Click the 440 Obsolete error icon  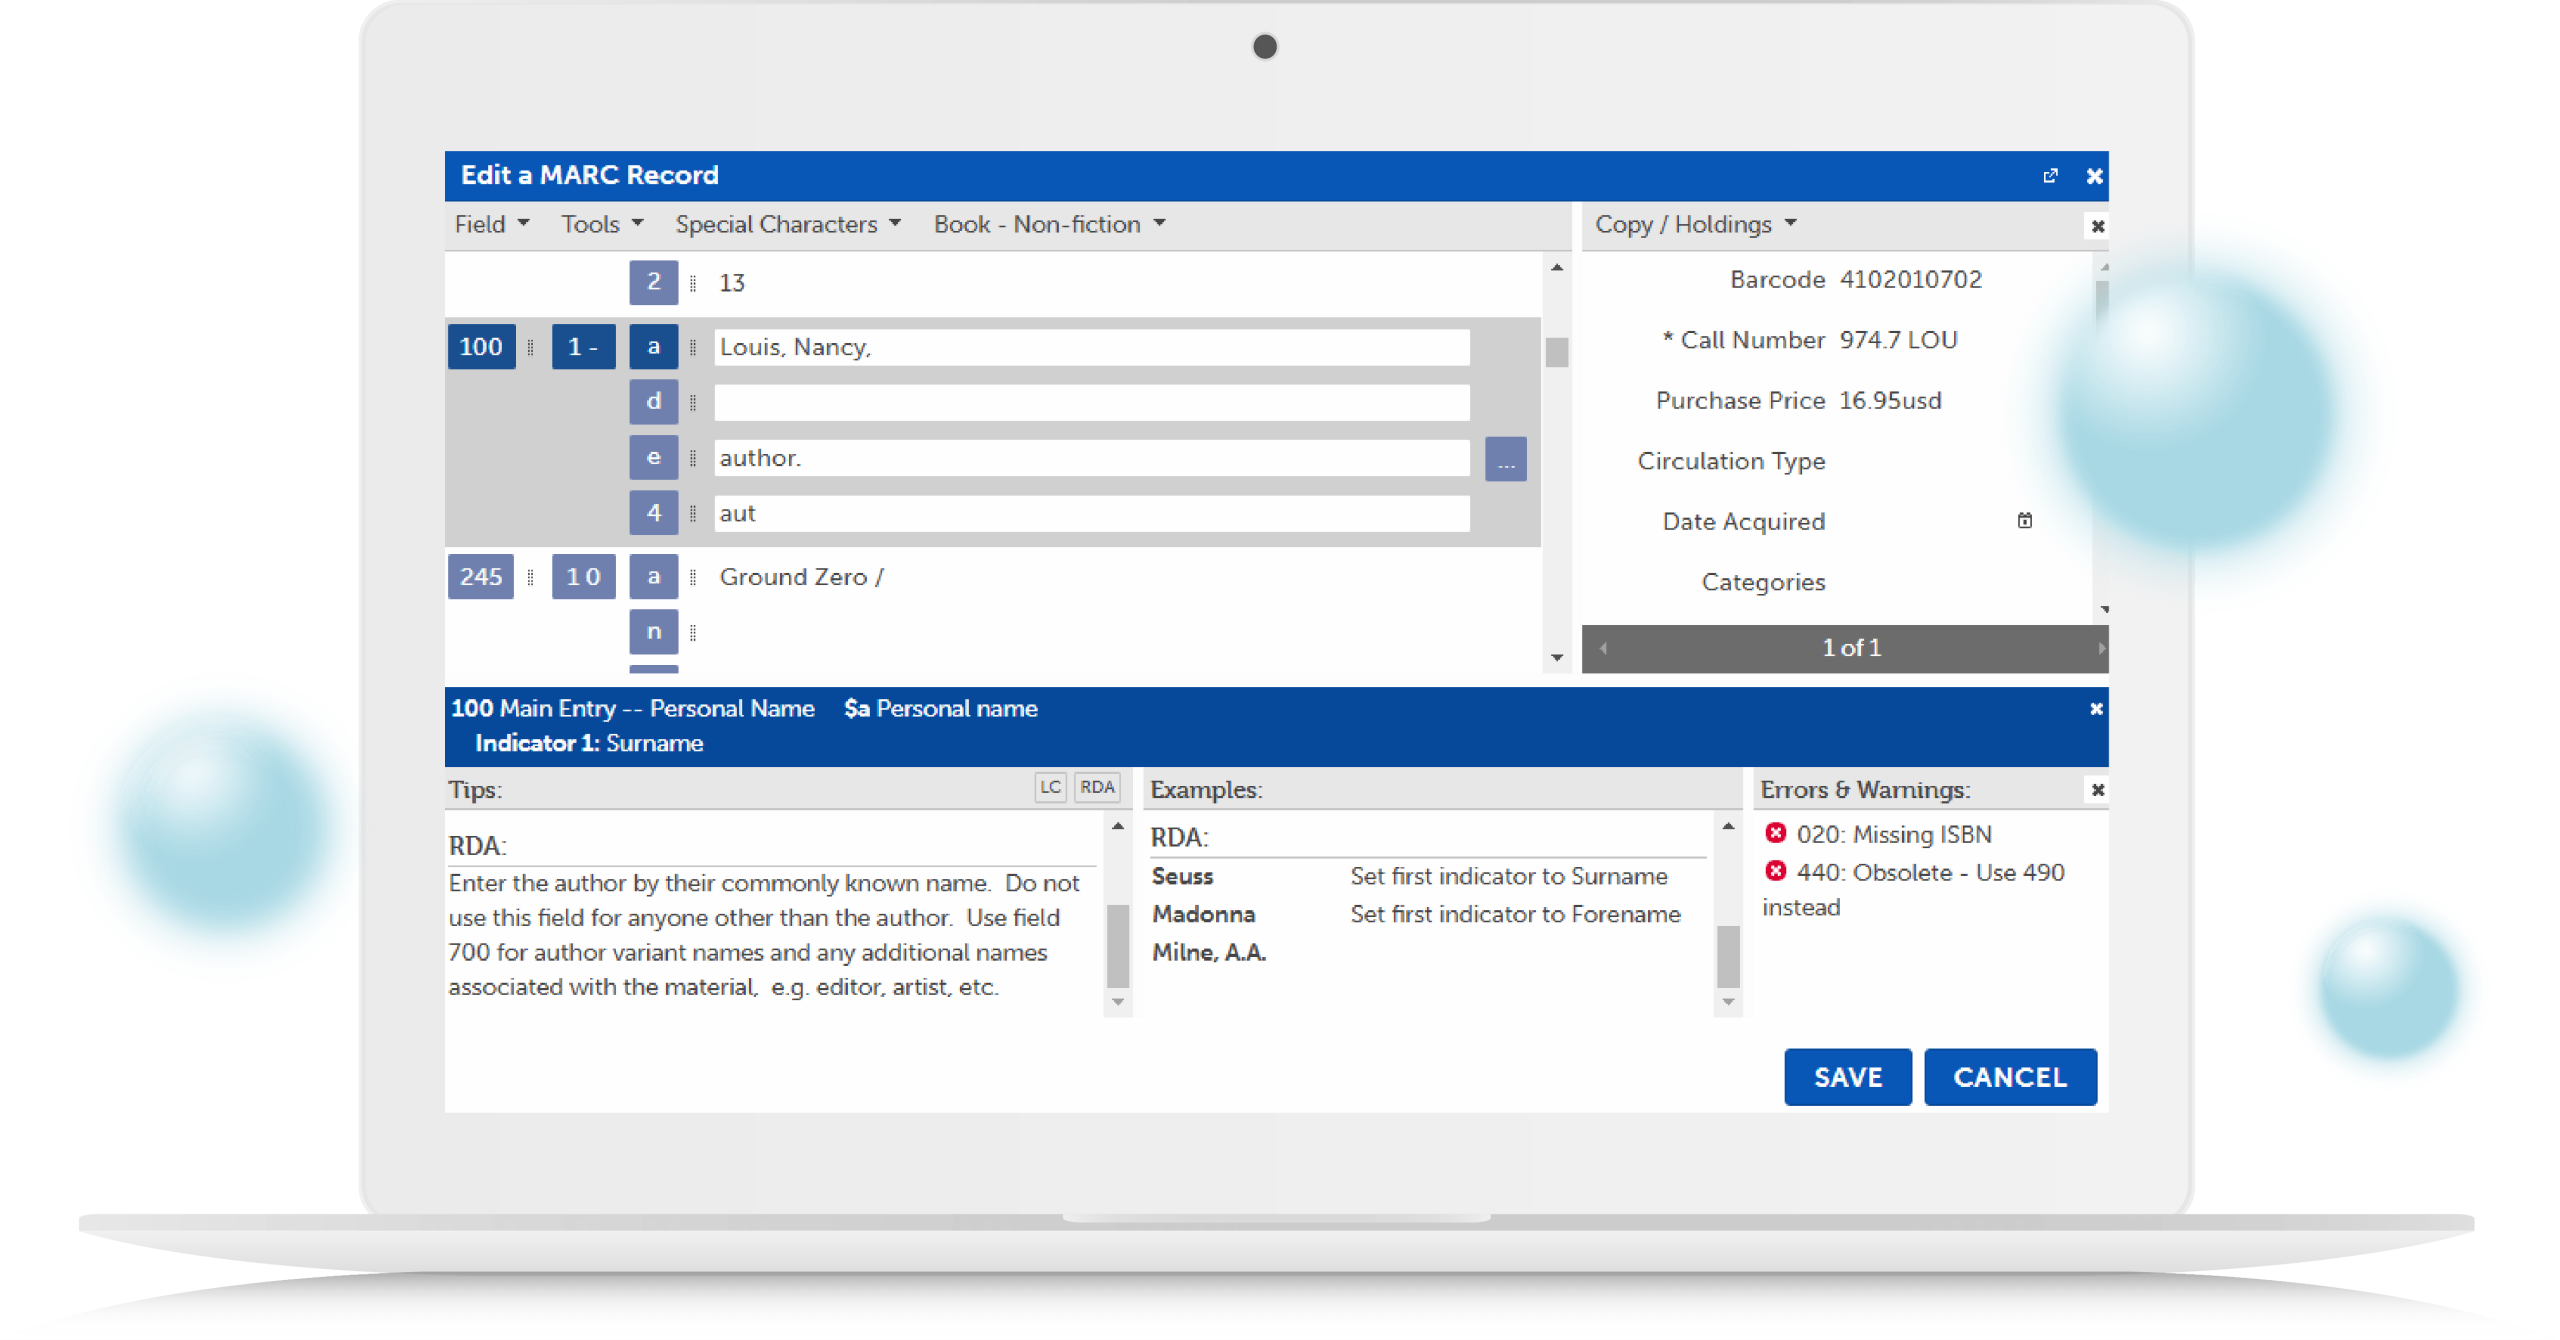1776,871
